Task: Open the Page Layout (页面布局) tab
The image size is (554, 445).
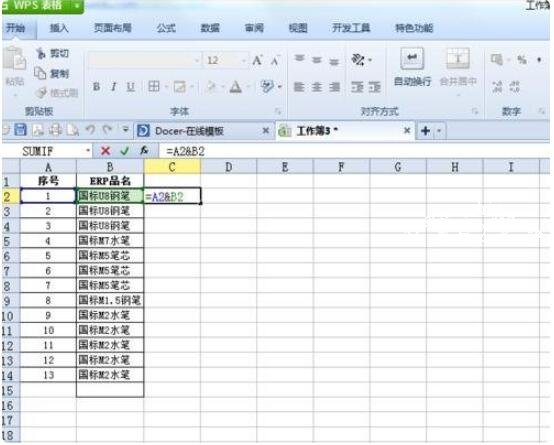Action: tap(113, 28)
